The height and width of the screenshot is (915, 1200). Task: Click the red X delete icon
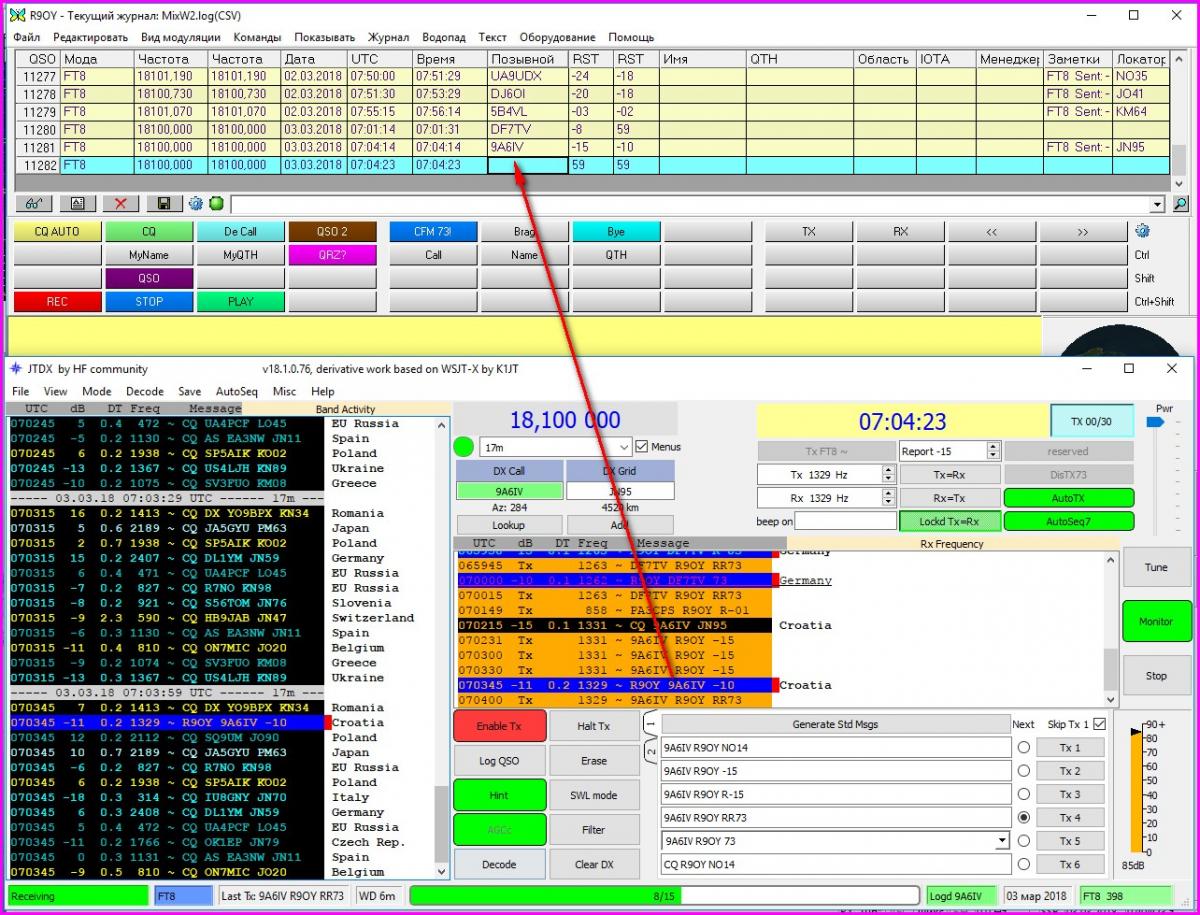(x=120, y=203)
